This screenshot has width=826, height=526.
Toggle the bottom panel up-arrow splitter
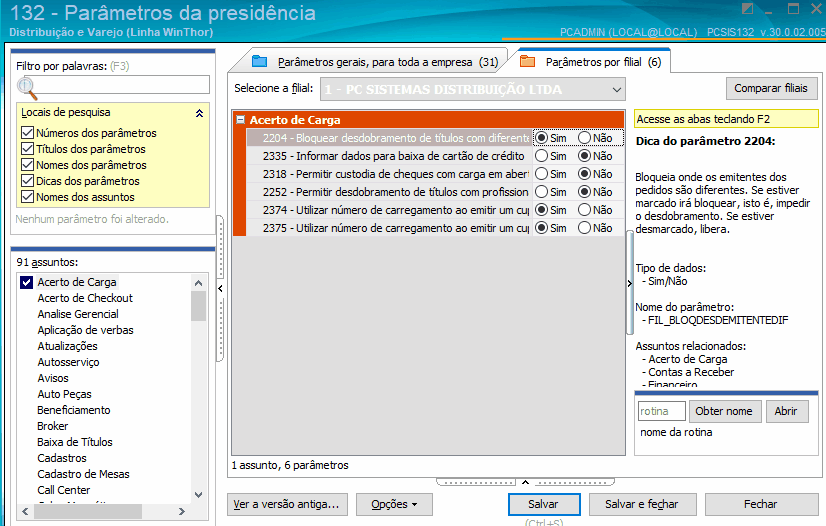(525, 482)
